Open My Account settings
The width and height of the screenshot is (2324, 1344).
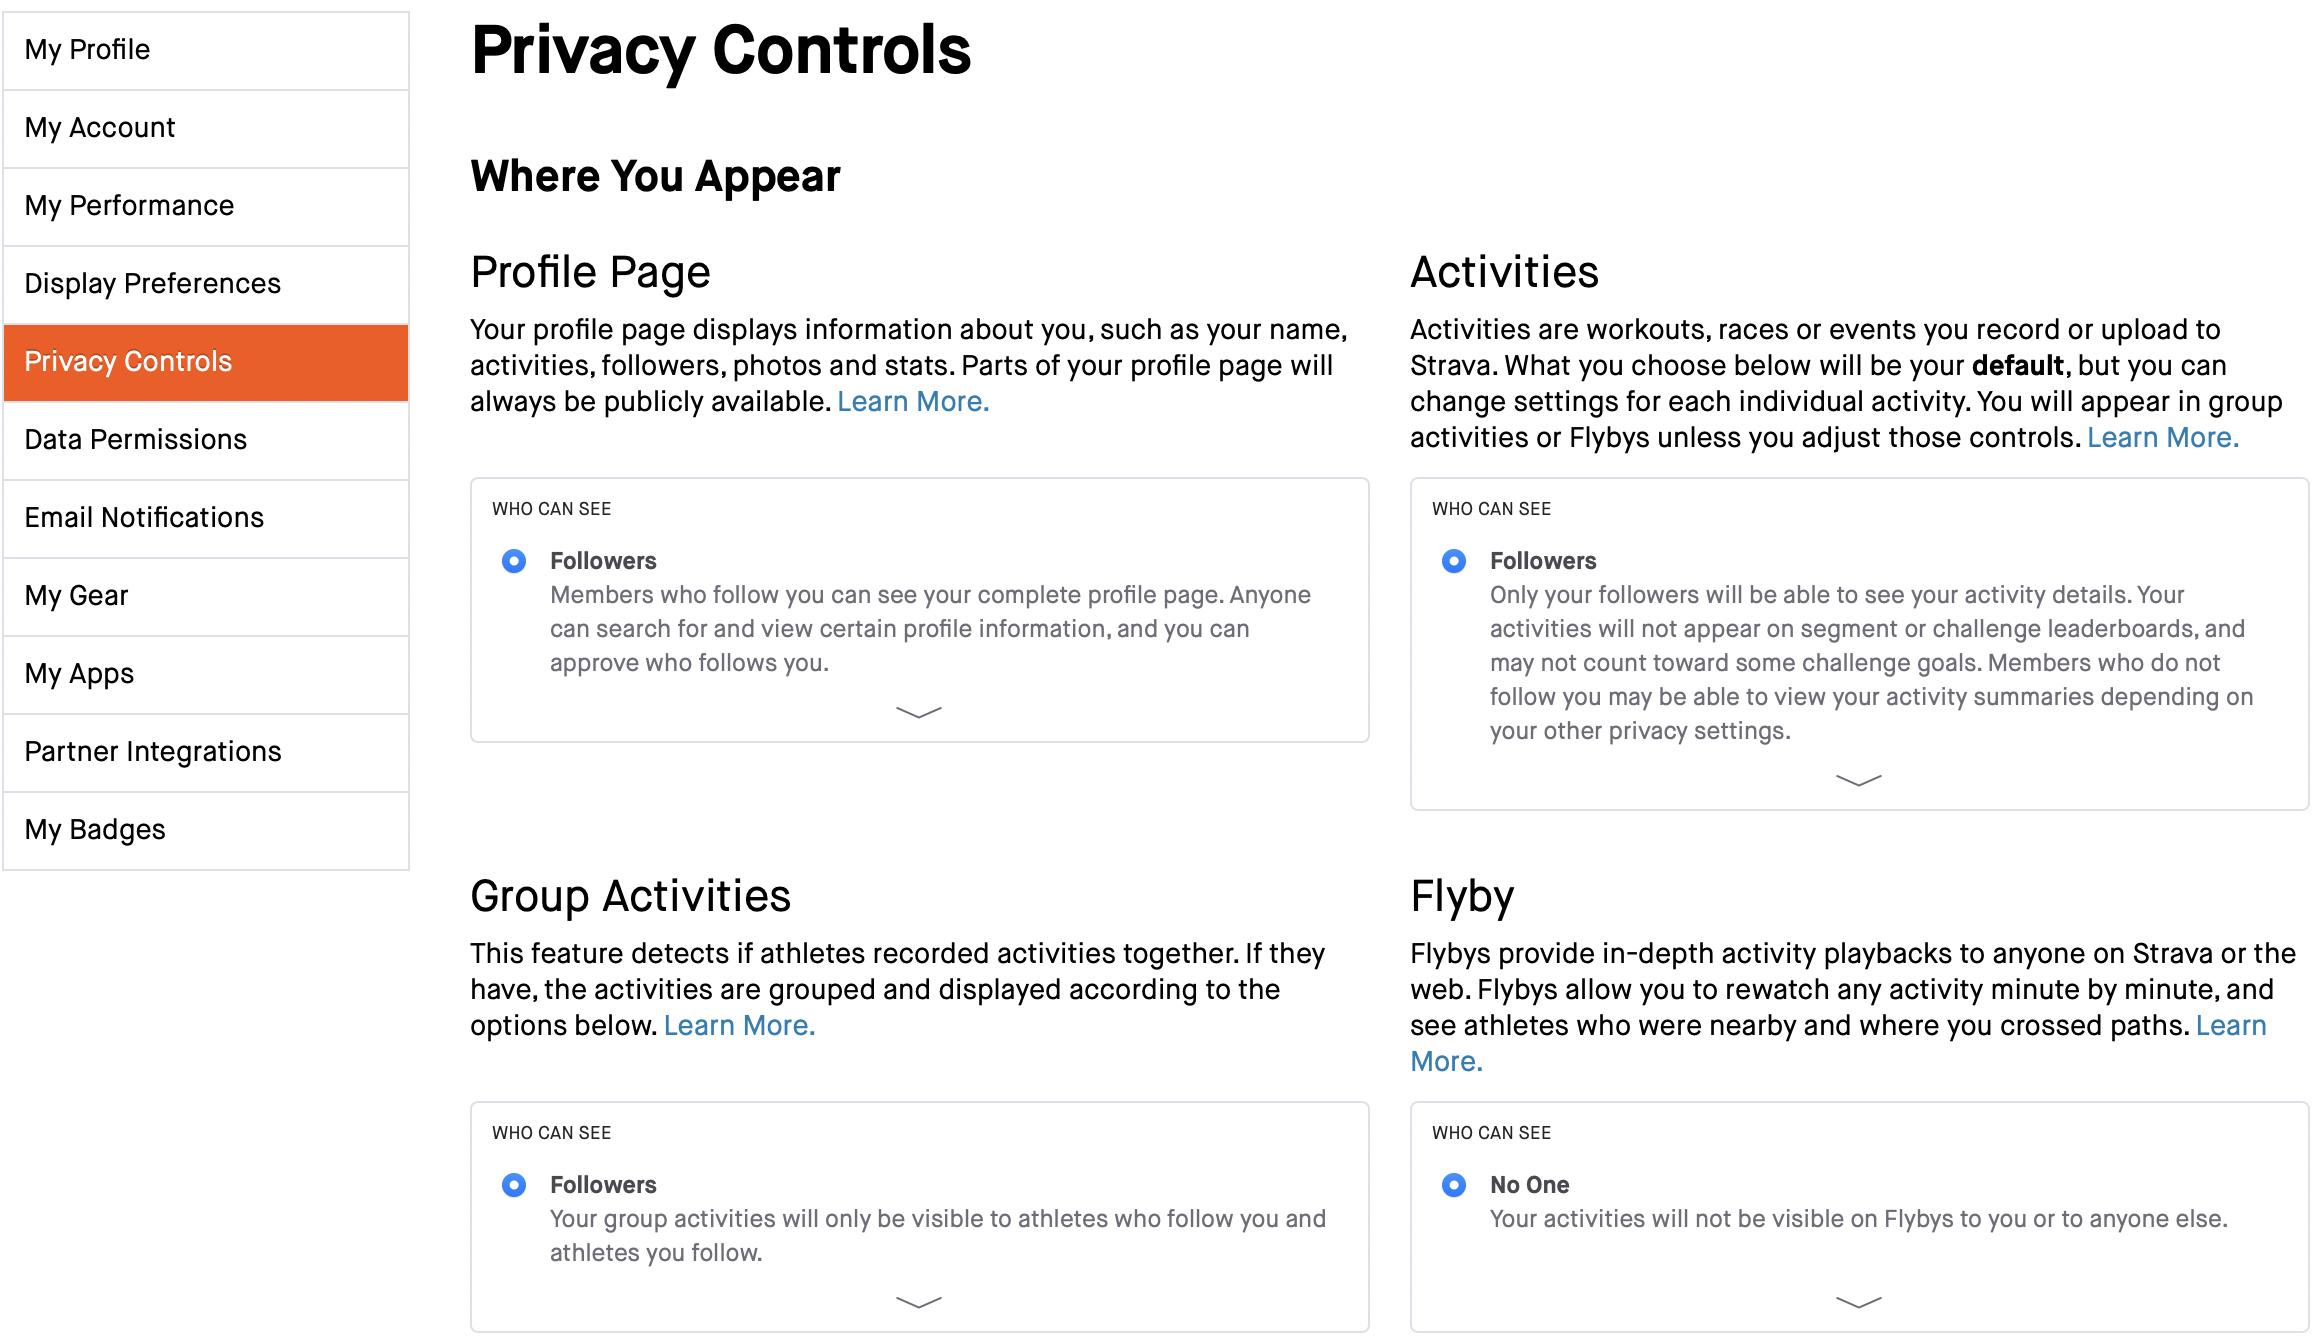(206, 129)
